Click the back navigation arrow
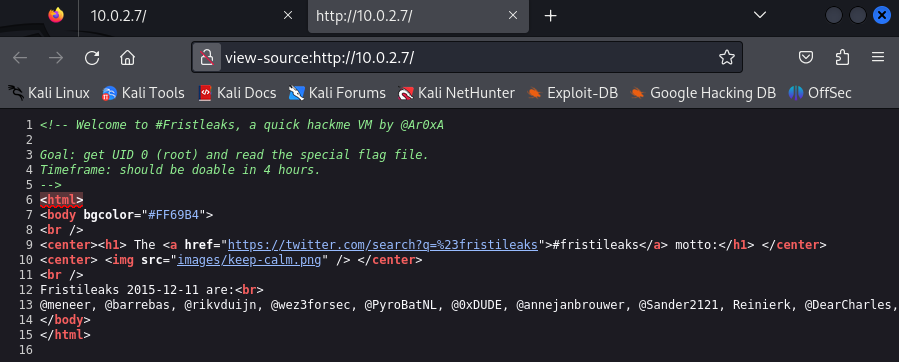The height and width of the screenshot is (362, 899). [20, 57]
